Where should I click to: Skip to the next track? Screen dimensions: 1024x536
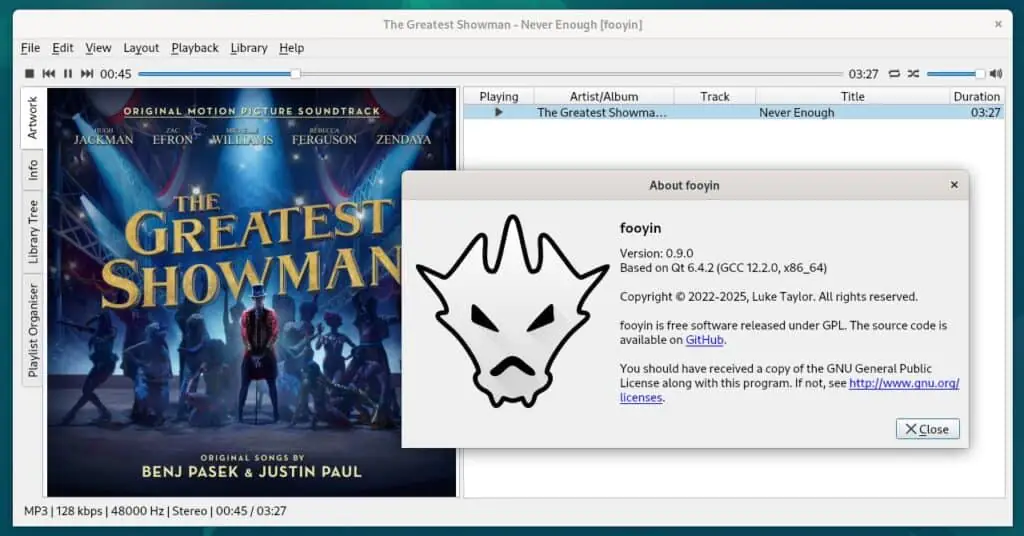(x=87, y=74)
